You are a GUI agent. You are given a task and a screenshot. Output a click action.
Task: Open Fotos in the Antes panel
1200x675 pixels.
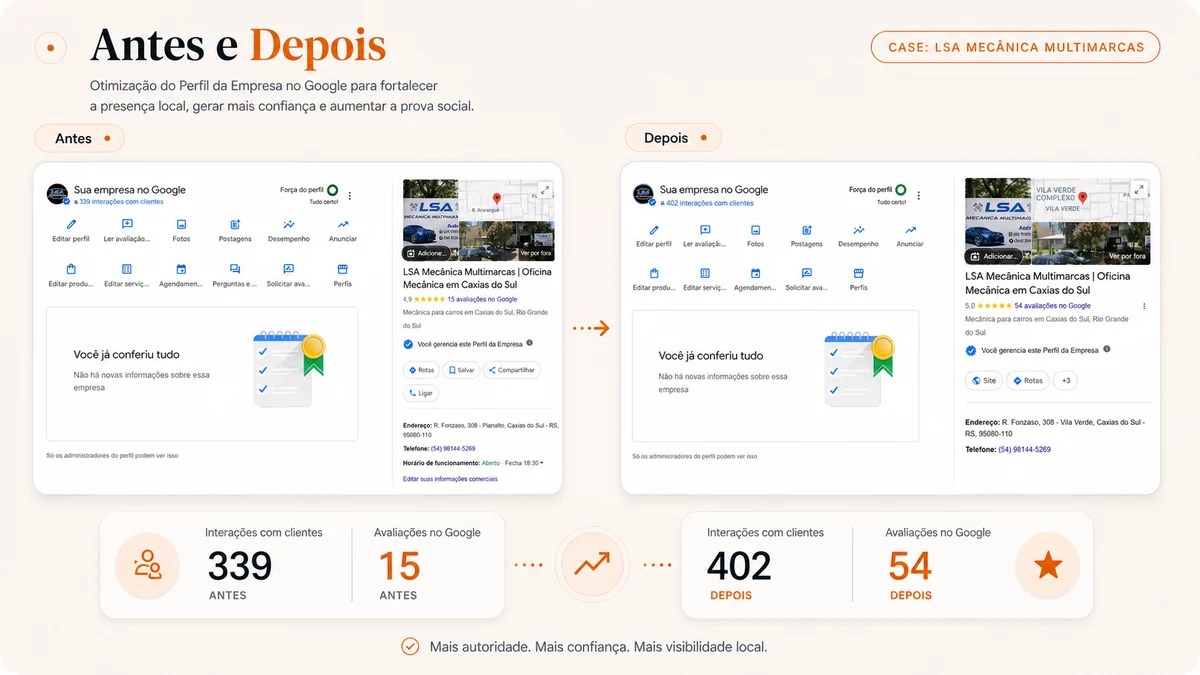pyautogui.click(x=181, y=231)
